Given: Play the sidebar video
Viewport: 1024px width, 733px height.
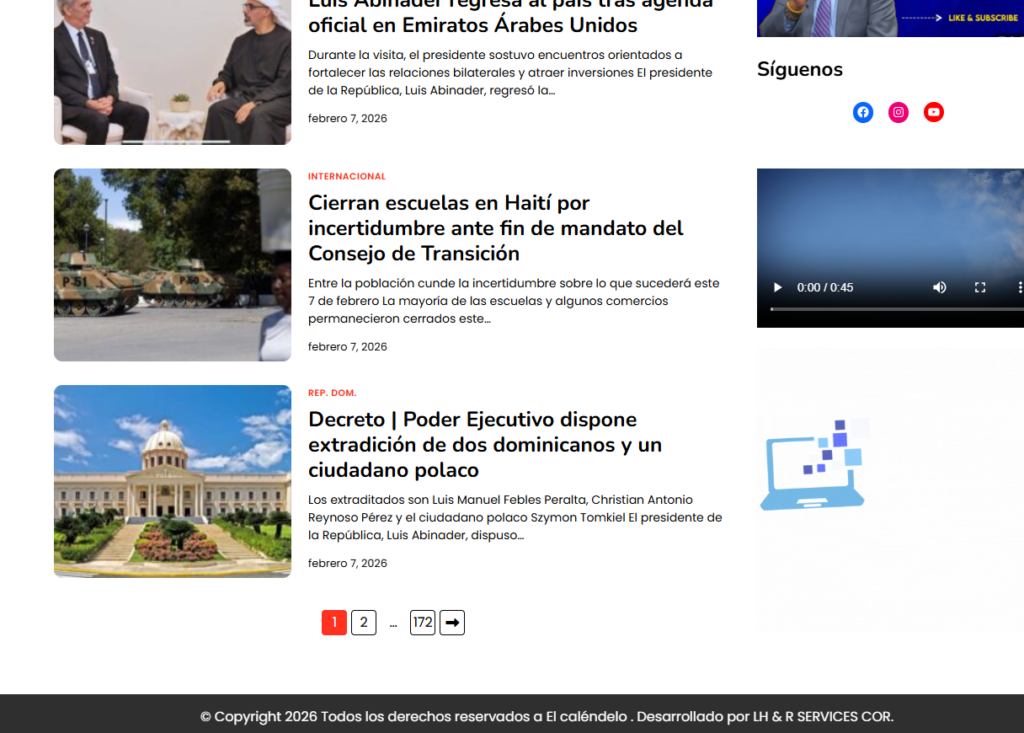Looking at the screenshot, I should click(x=777, y=288).
